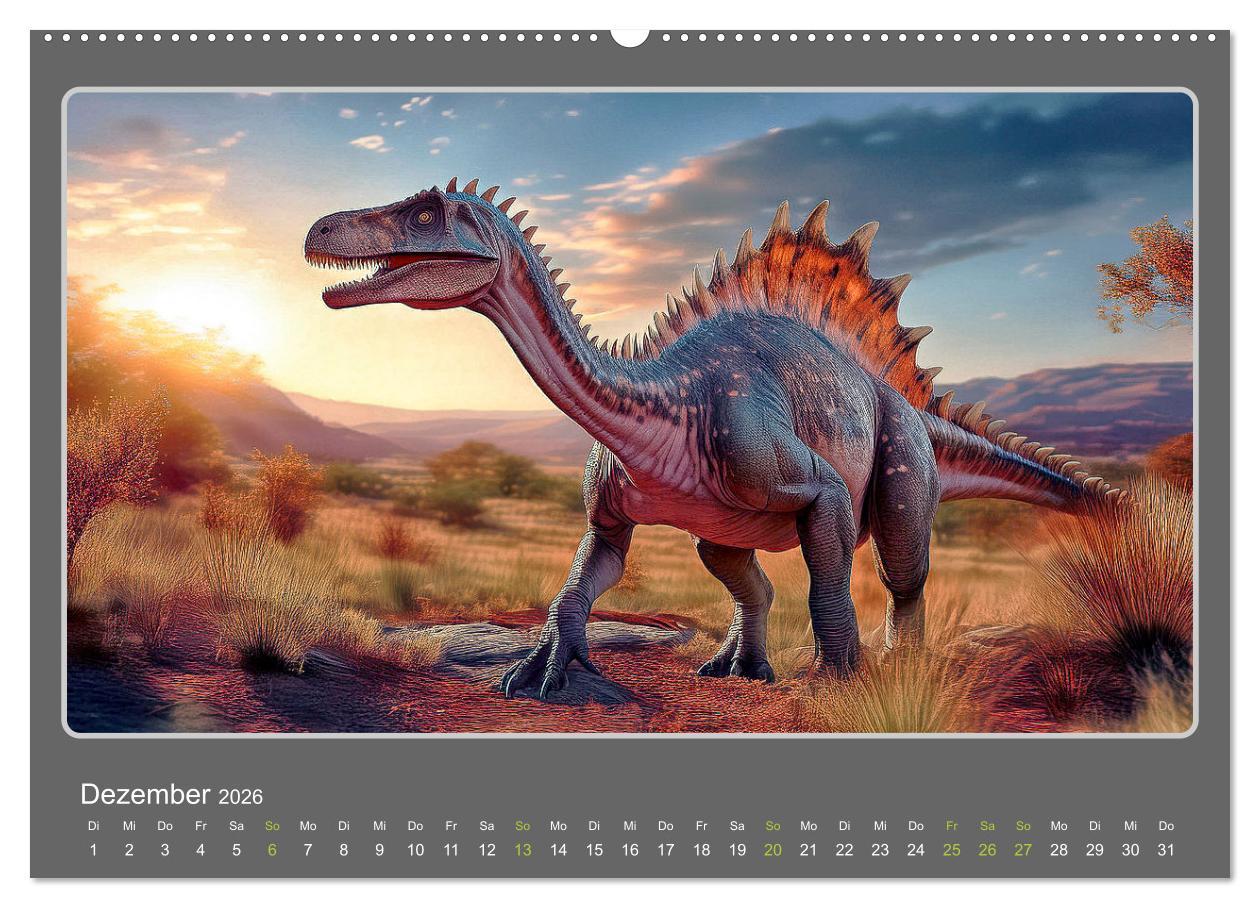Select the green date 26
Image resolution: width=1260 pixels, height=908 pixels.
pos(987,850)
